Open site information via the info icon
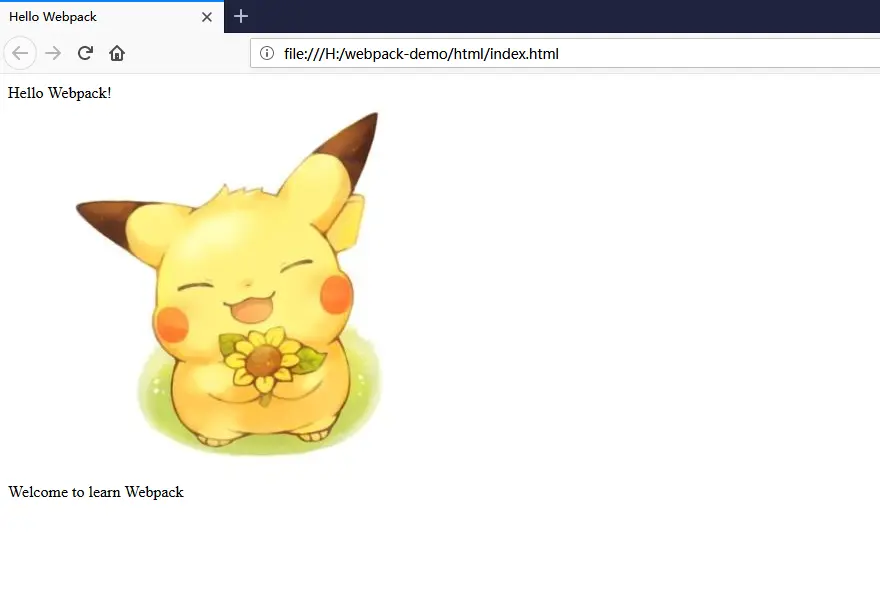The width and height of the screenshot is (880, 595). [267, 53]
